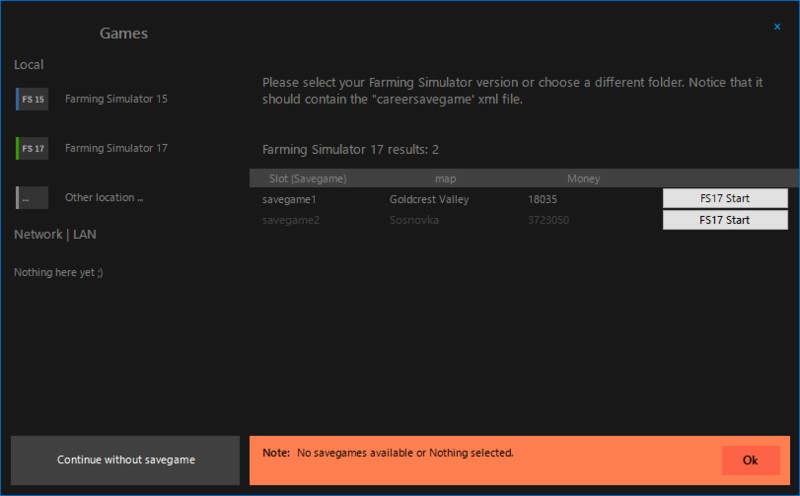800x496 pixels.
Task: Click the Goldcrest Valley map cell
Action: [x=429, y=199]
